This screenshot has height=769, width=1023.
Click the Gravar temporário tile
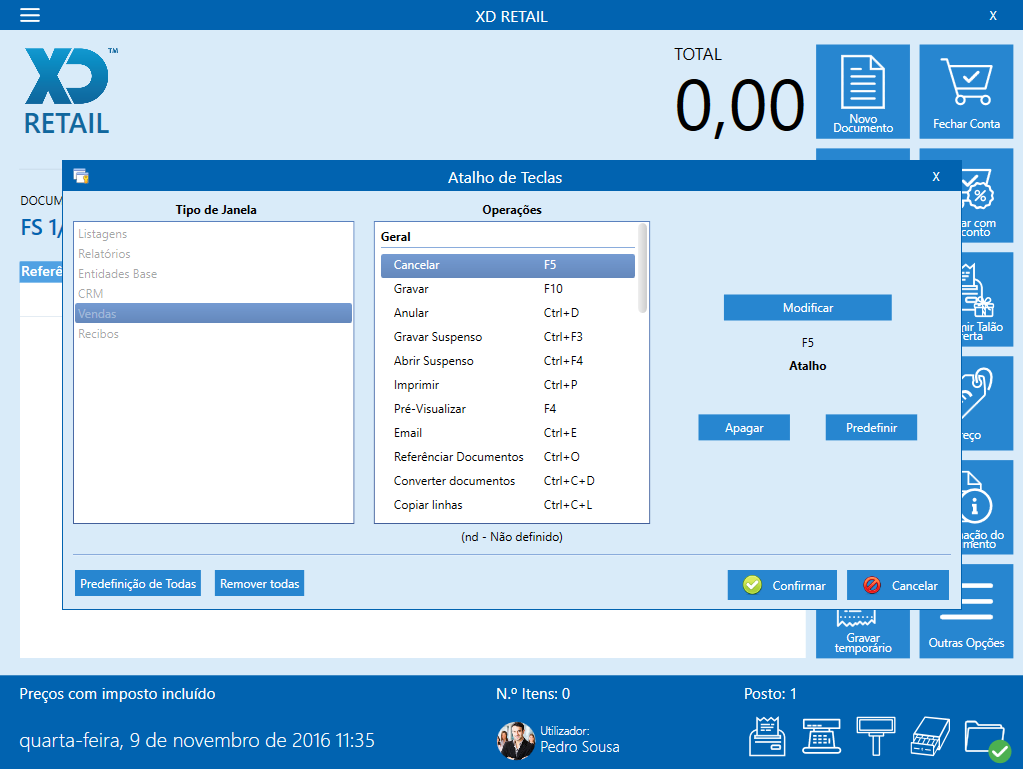[863, 633]
